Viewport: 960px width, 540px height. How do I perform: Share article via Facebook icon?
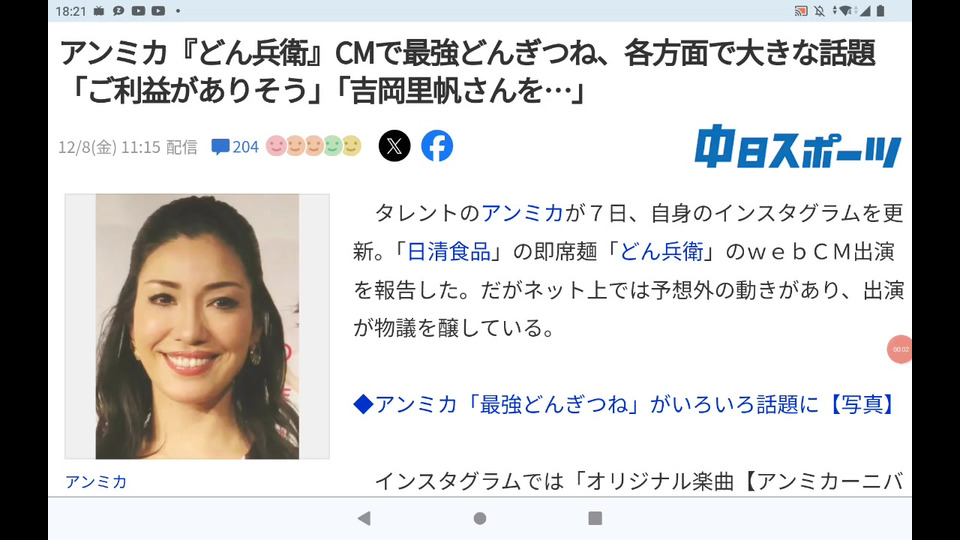pos(437,146)
